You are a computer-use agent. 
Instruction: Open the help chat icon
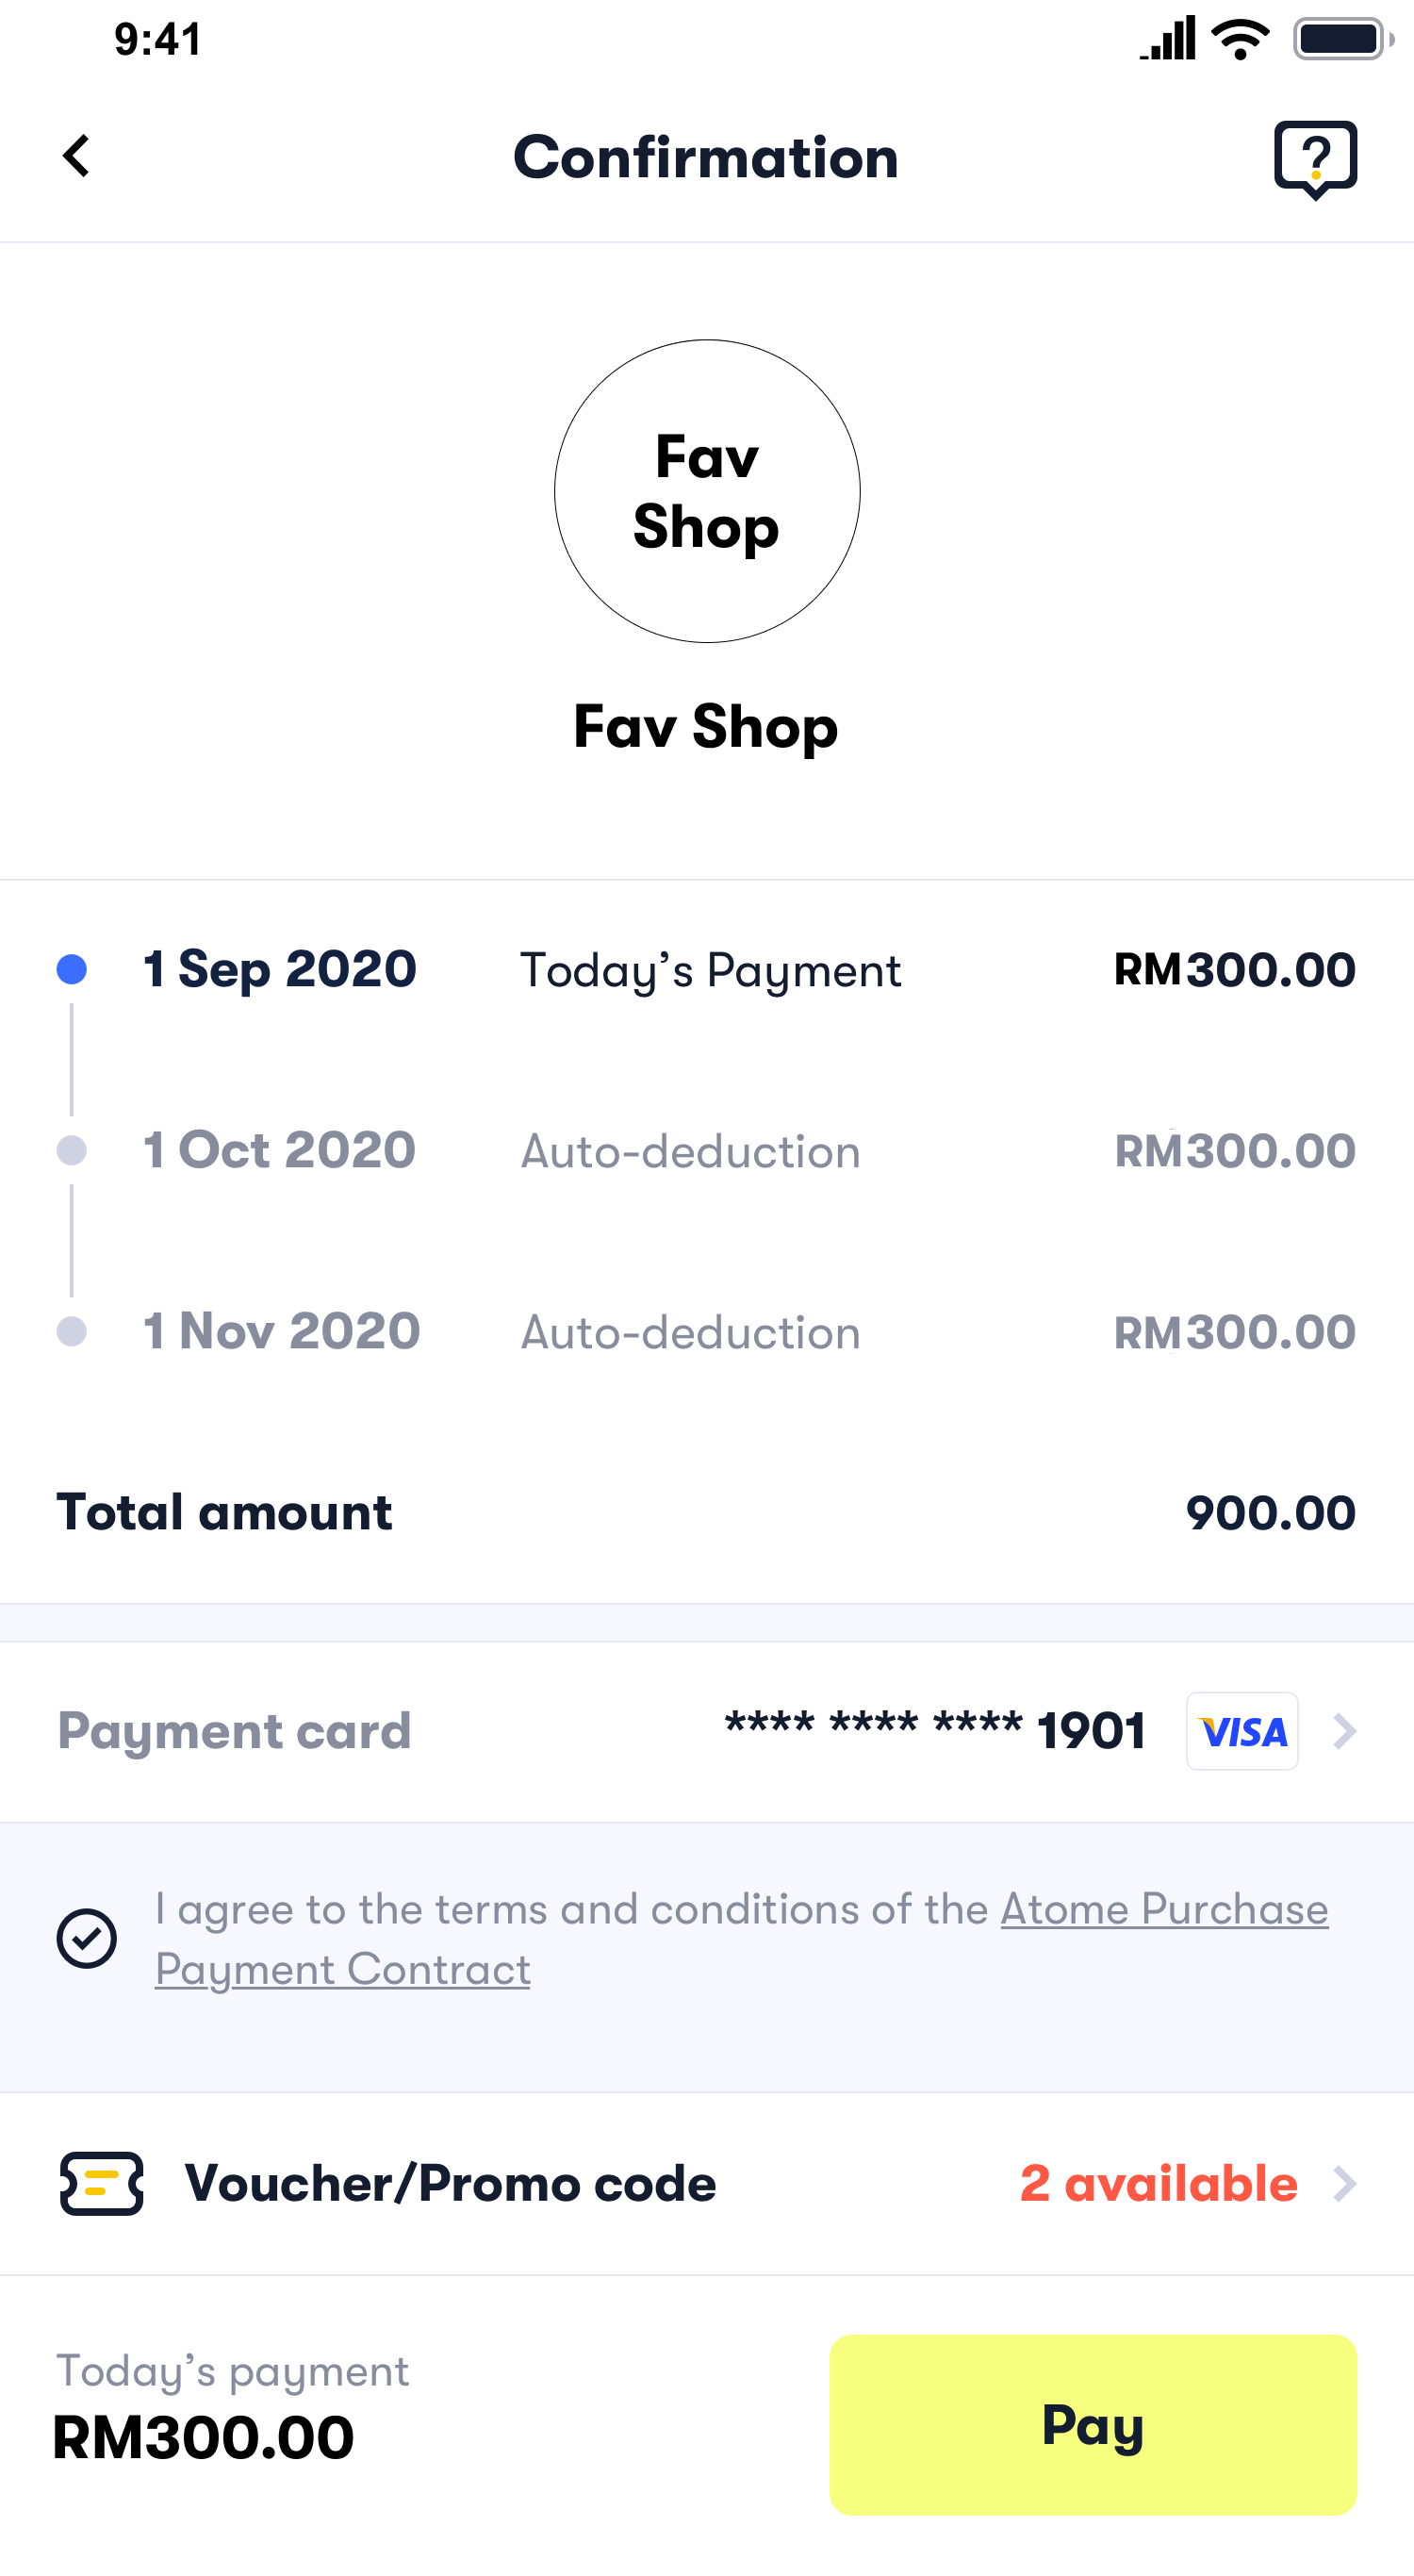click(x=1314, y=158)
